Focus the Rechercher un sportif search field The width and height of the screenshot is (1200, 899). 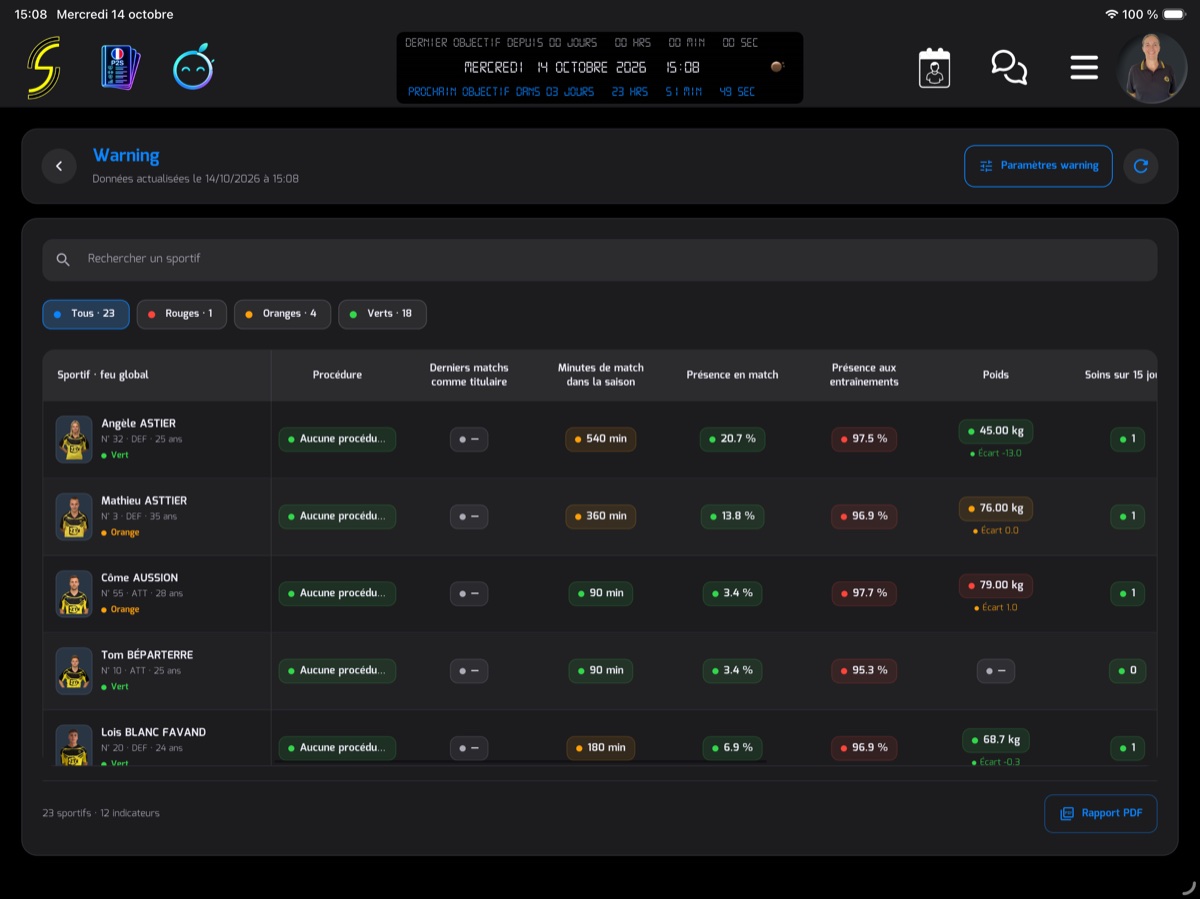[x=599, y=259]
